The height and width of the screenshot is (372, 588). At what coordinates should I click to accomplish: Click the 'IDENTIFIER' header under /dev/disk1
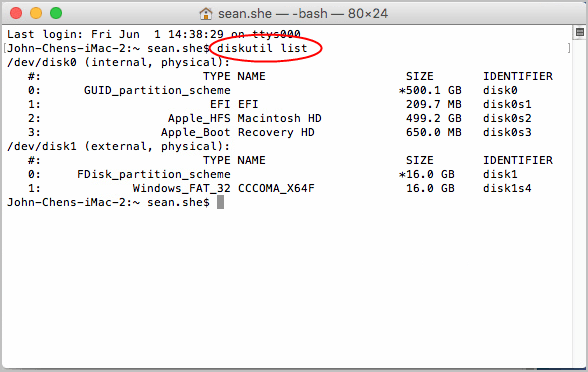(x=518, y=160)
